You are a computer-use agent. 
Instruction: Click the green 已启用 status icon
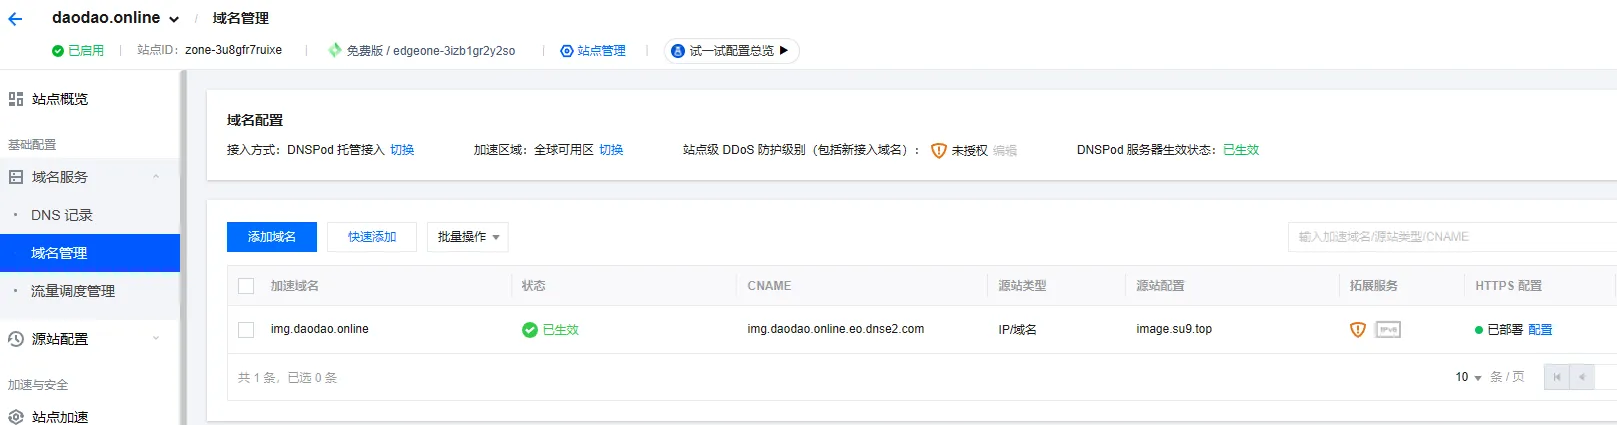point(58,50)
